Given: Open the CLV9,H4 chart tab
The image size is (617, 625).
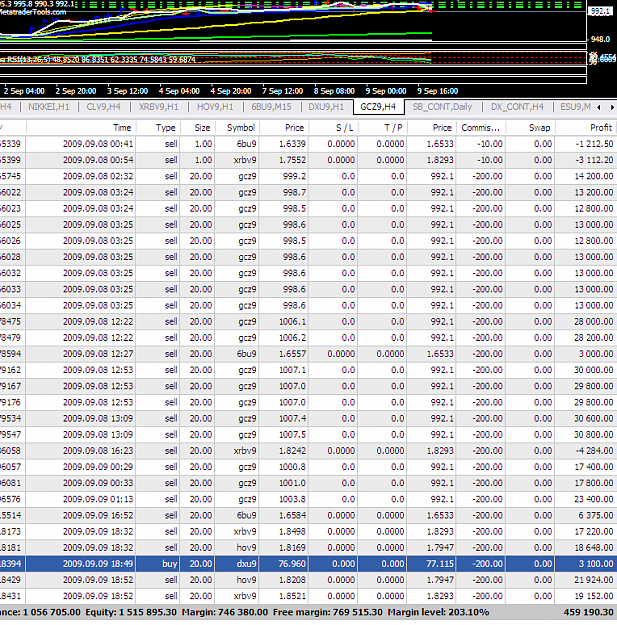Looking at the screenshot, I should click(x=103, y=107).
